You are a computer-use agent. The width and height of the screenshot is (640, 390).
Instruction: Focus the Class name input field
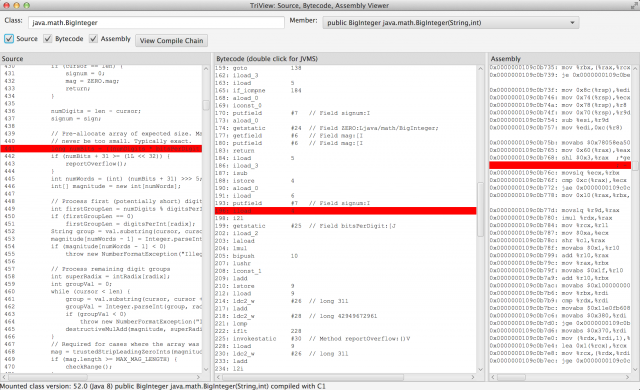156,22
